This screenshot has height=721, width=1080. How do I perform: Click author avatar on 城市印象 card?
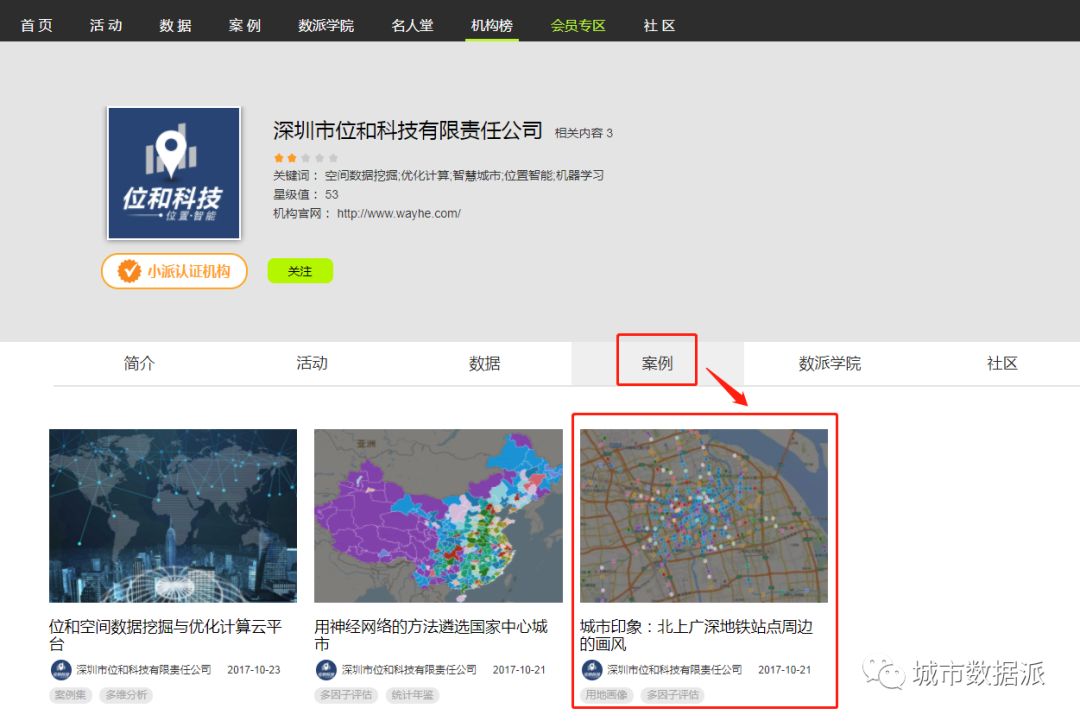coord(592,669)
